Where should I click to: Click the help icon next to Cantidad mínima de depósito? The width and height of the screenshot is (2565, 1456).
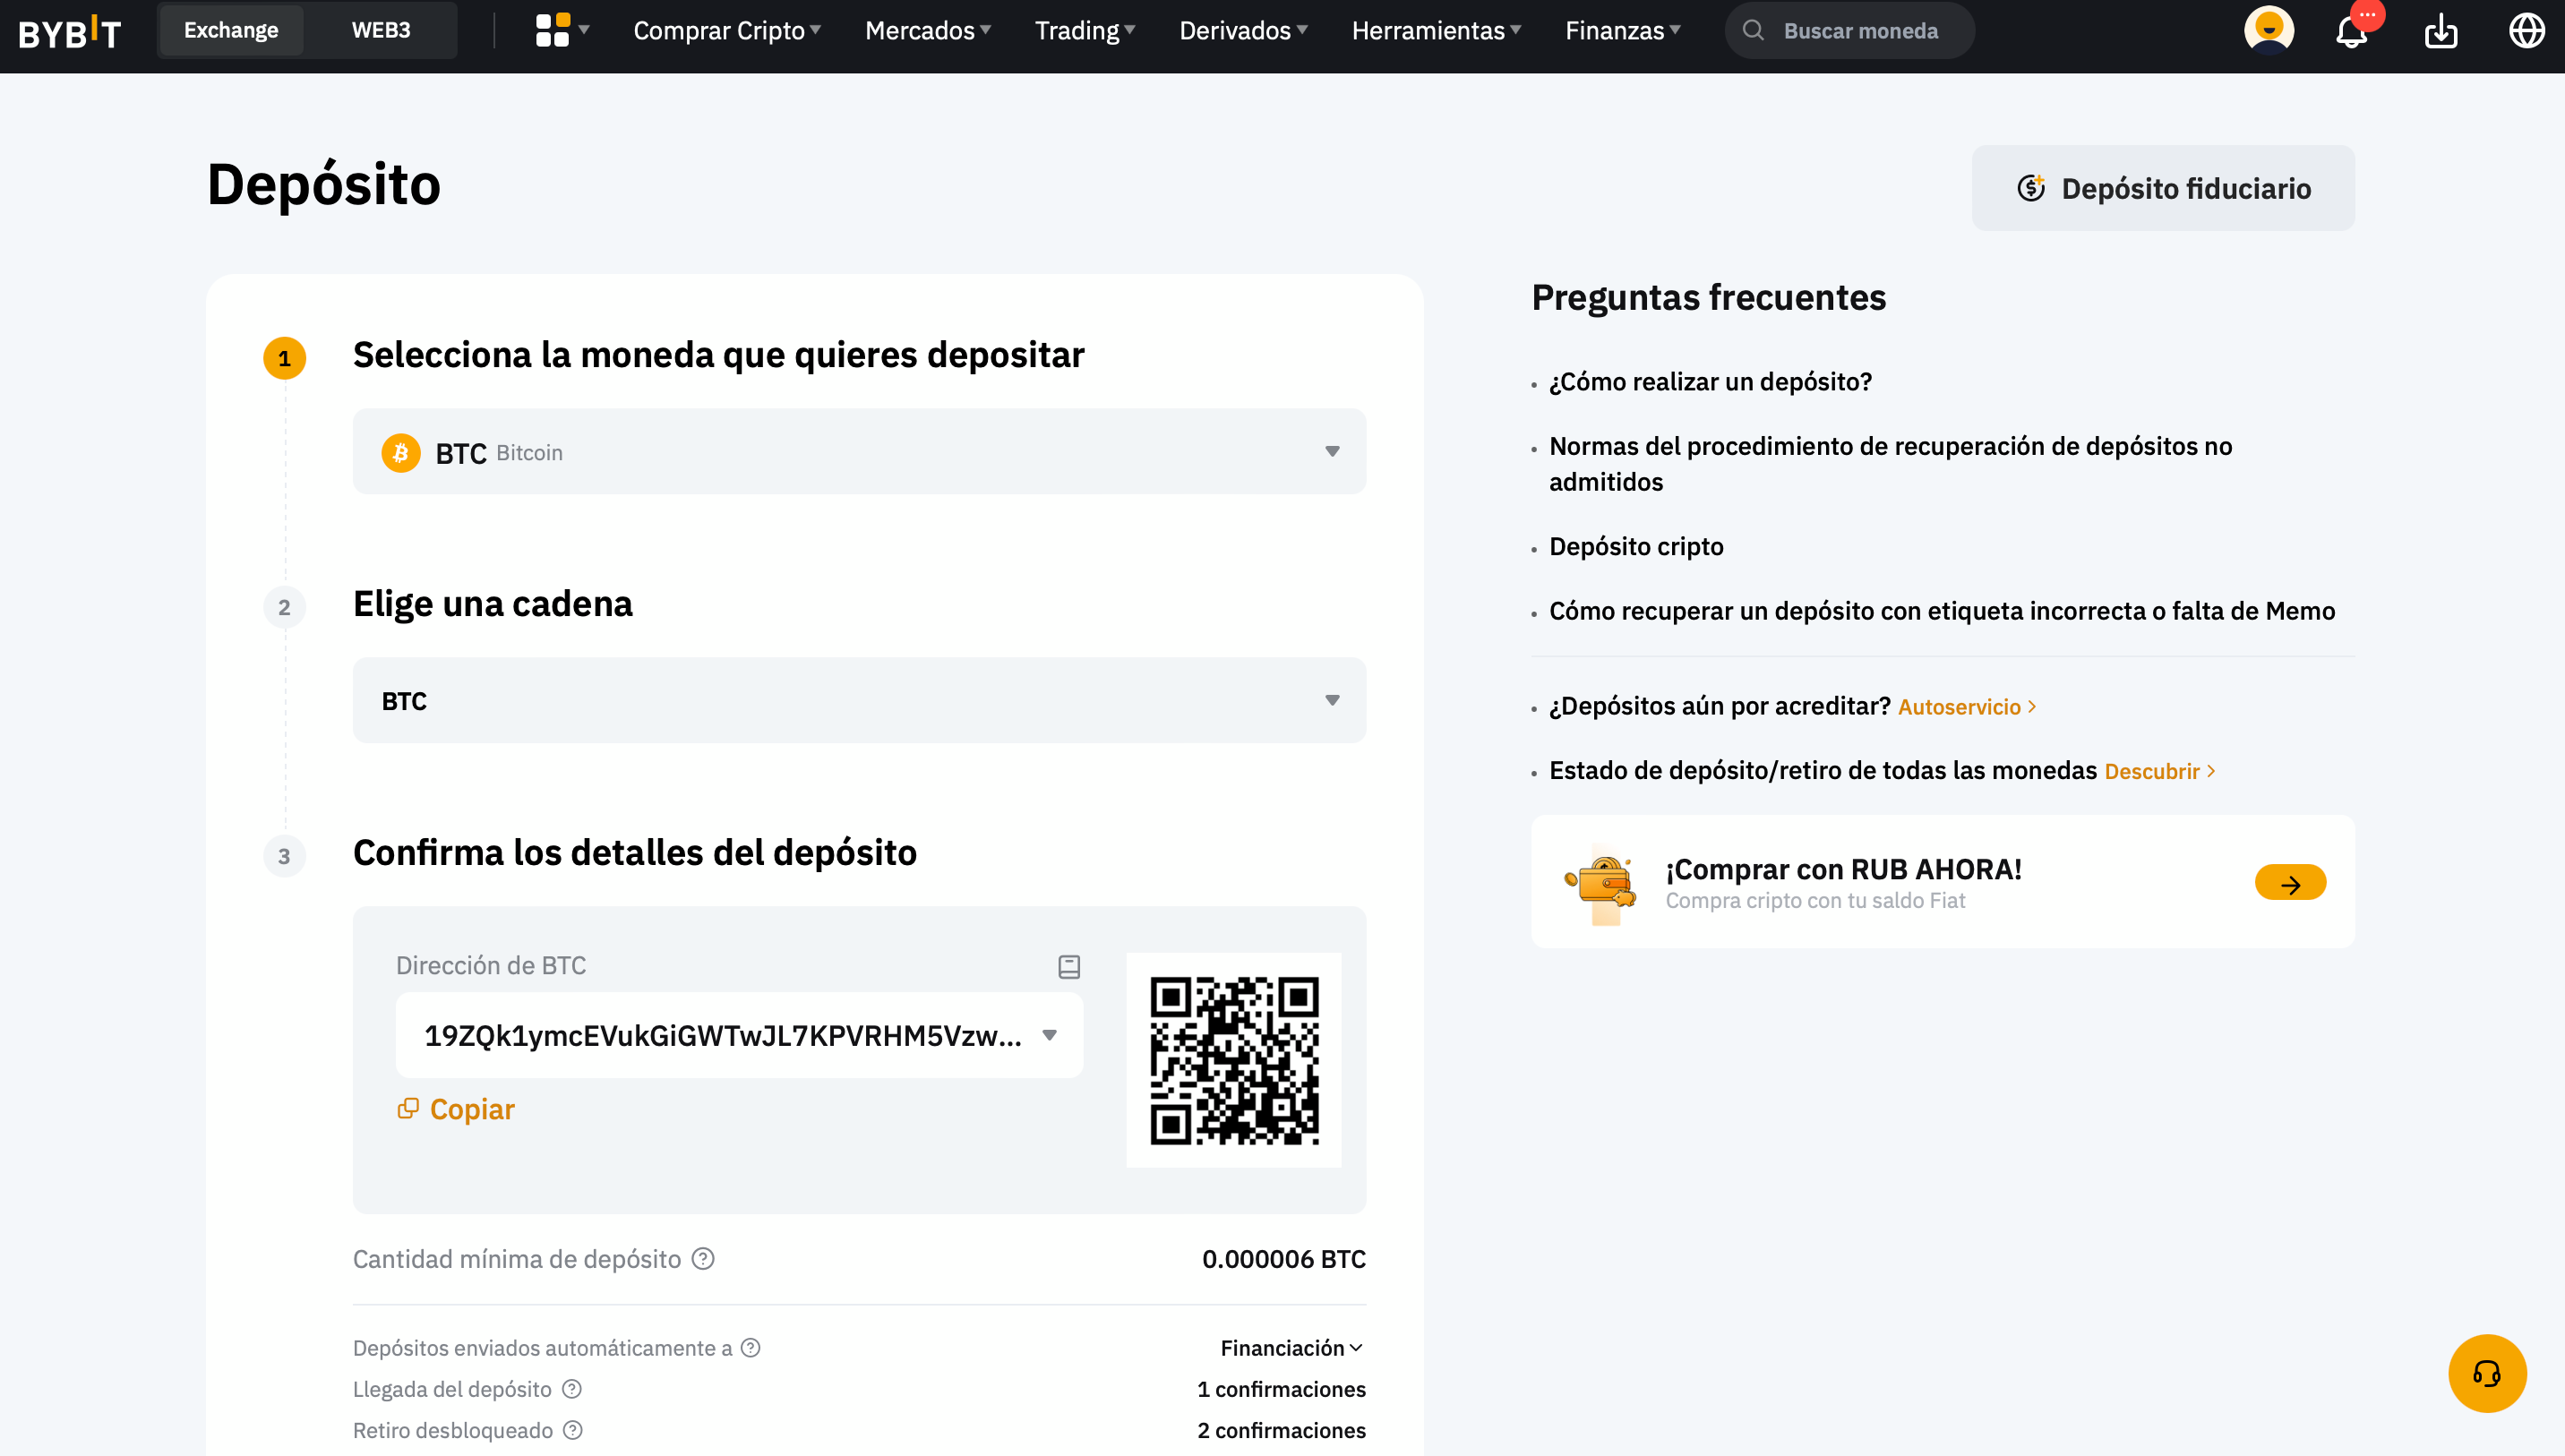703,1258
